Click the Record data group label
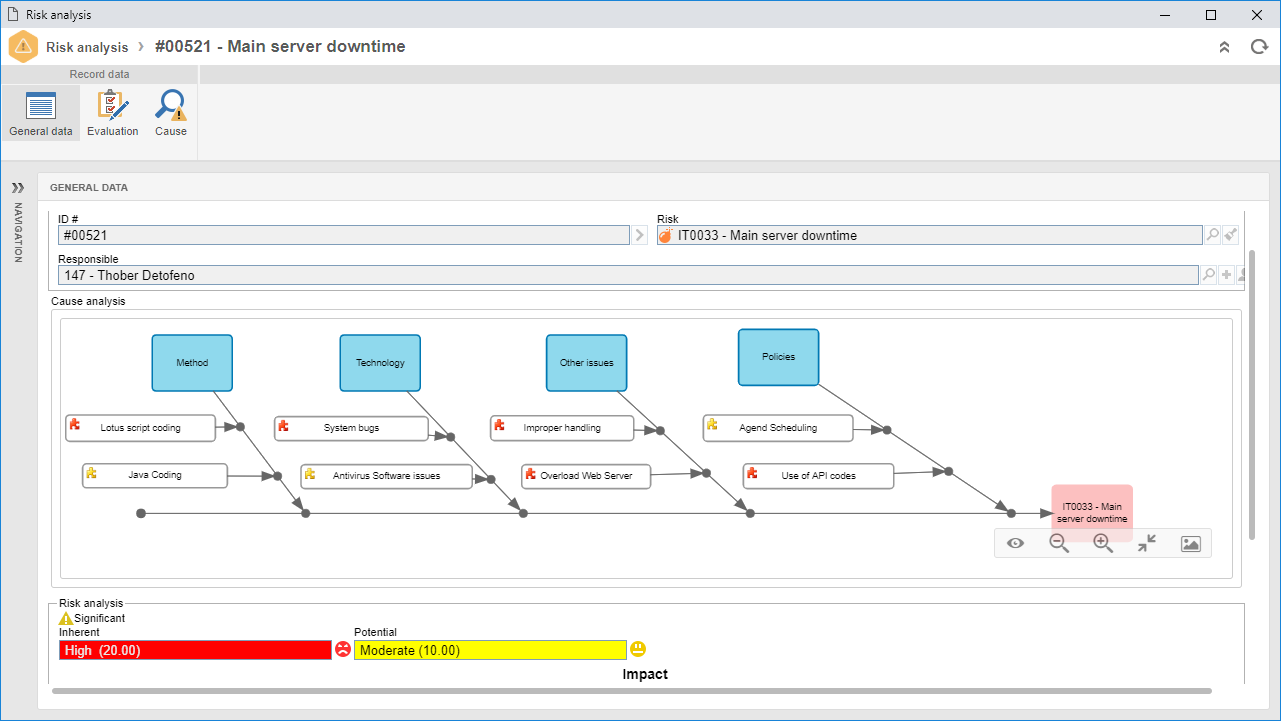The width and height of the screenshot is (1281, 721). (99, 74)
